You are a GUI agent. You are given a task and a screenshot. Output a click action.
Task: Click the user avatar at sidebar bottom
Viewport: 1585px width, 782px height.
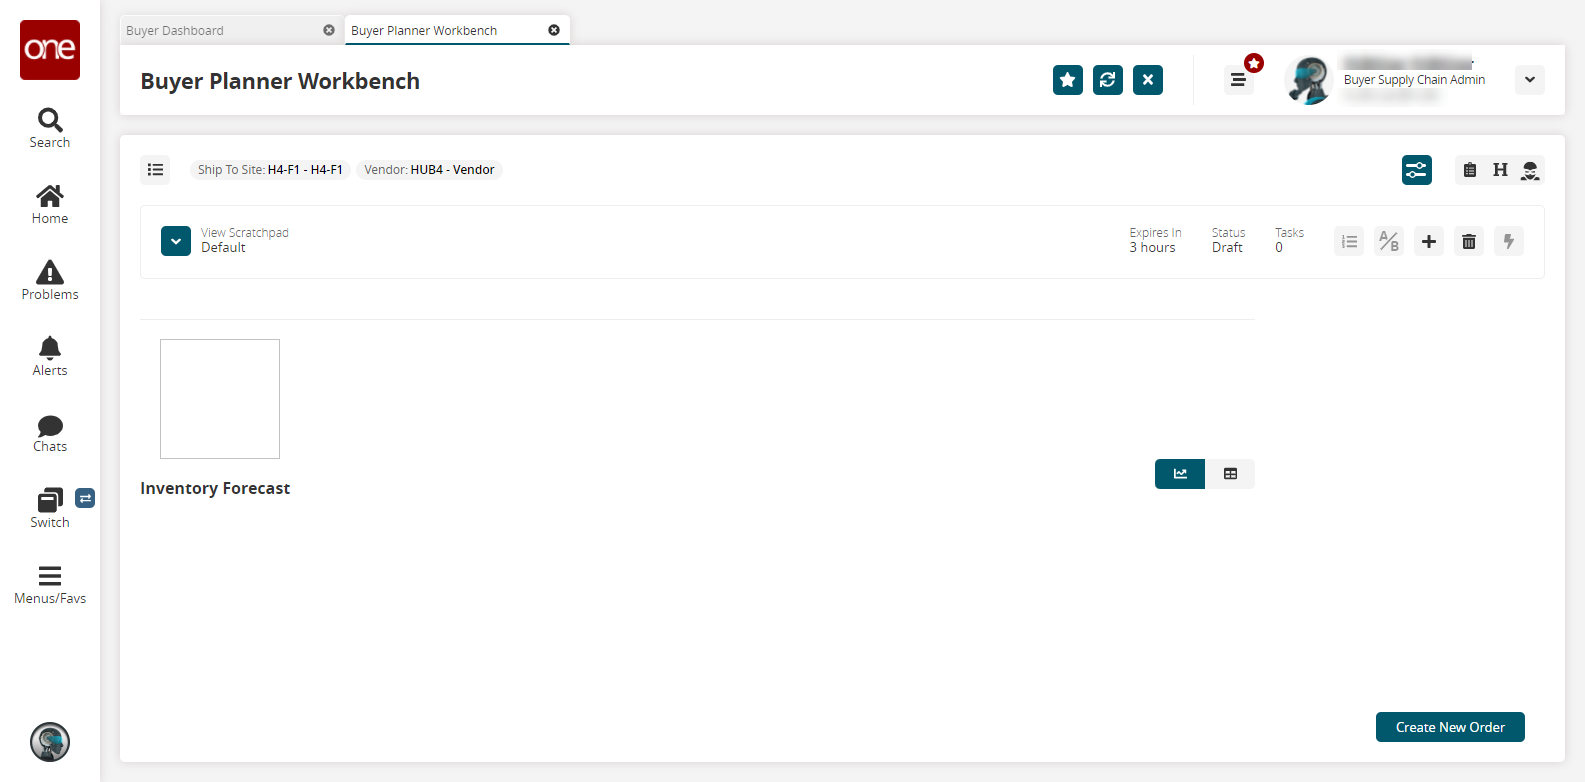pos(50,742)
